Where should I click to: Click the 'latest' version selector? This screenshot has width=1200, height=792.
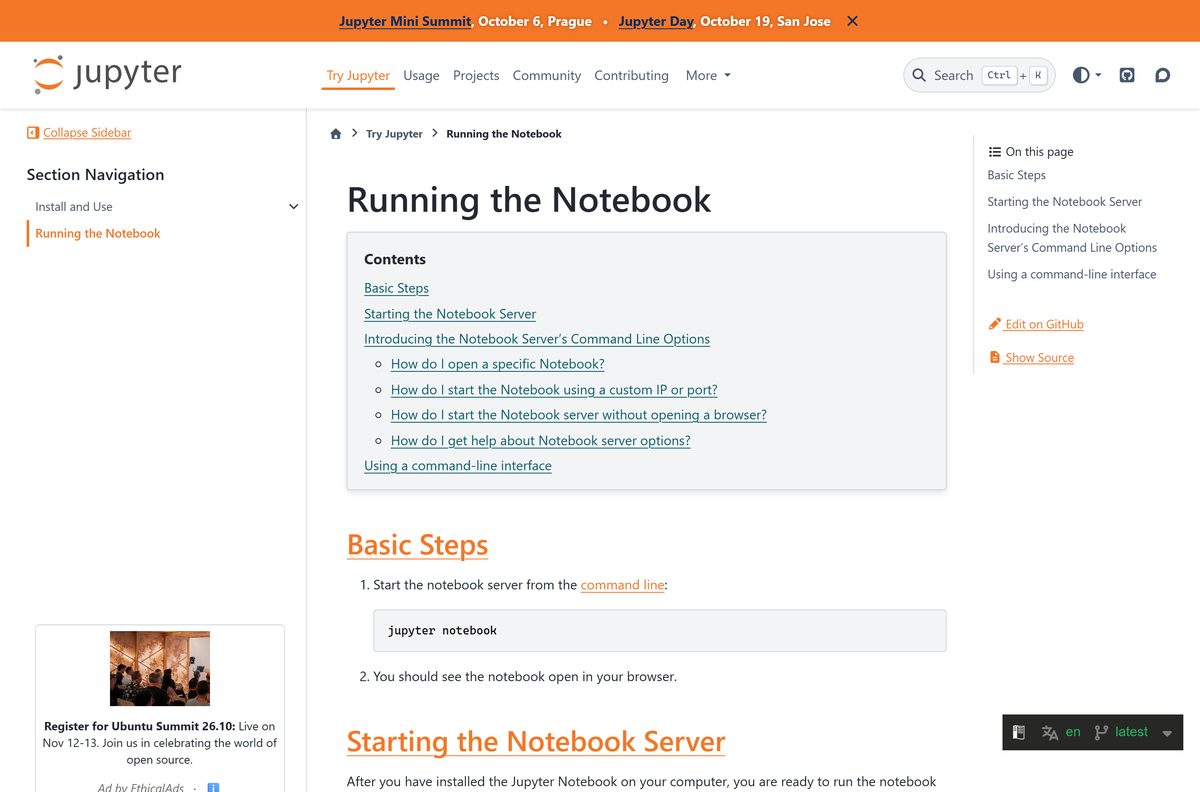(x=1131, y=732)
